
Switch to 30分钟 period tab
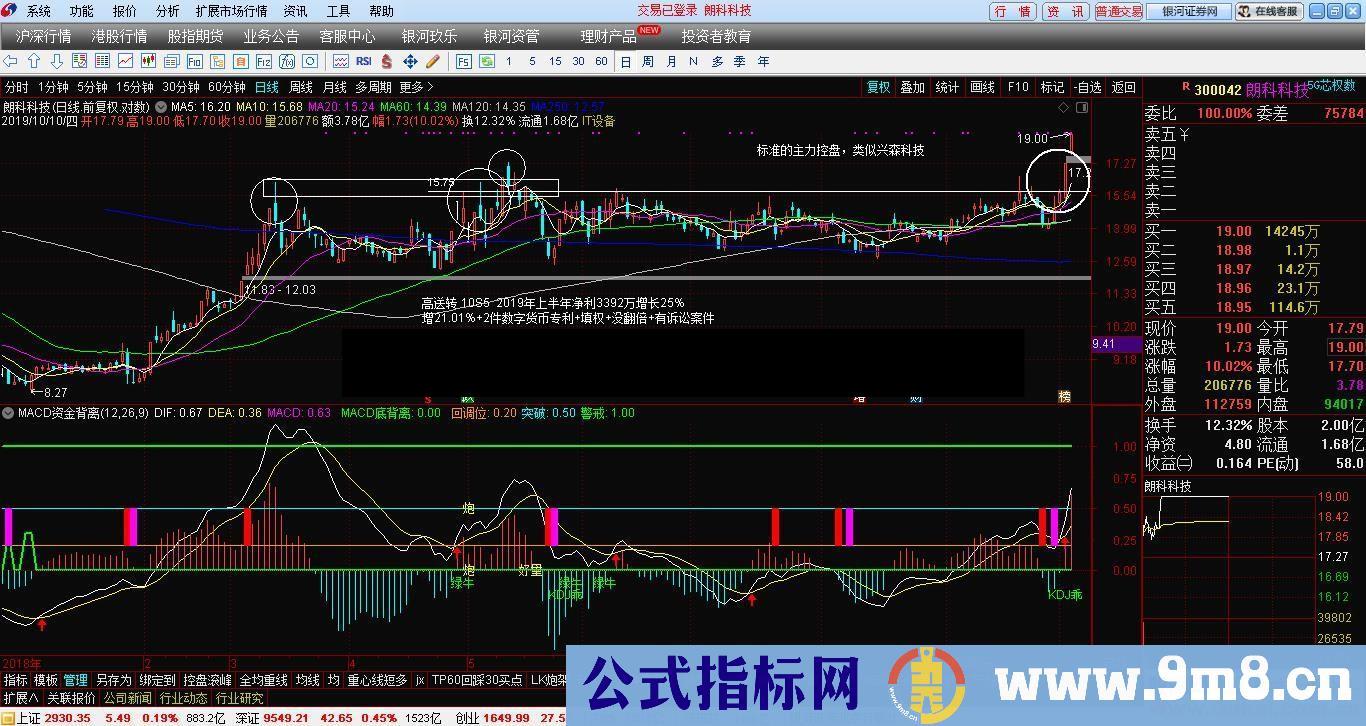tap(181, 87)
